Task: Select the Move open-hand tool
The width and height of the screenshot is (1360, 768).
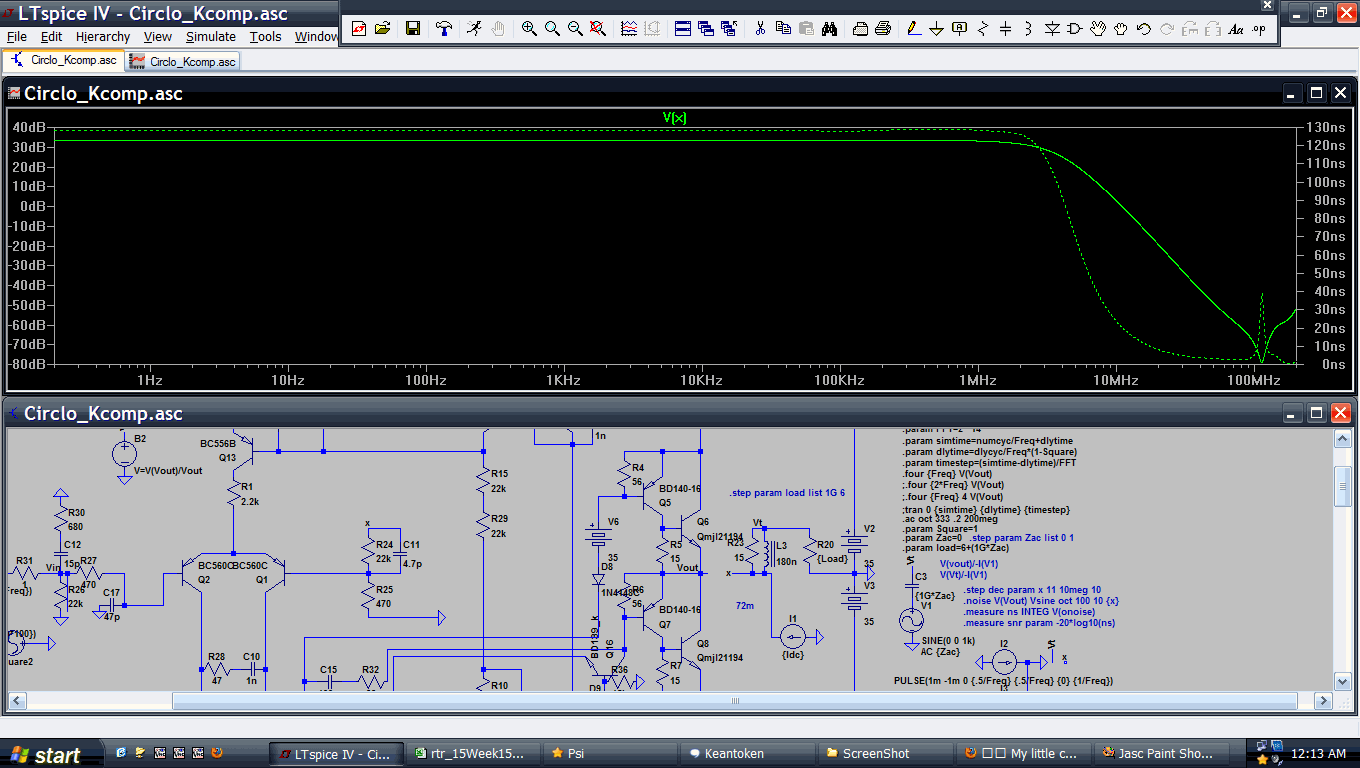Action: [1098, 29]
